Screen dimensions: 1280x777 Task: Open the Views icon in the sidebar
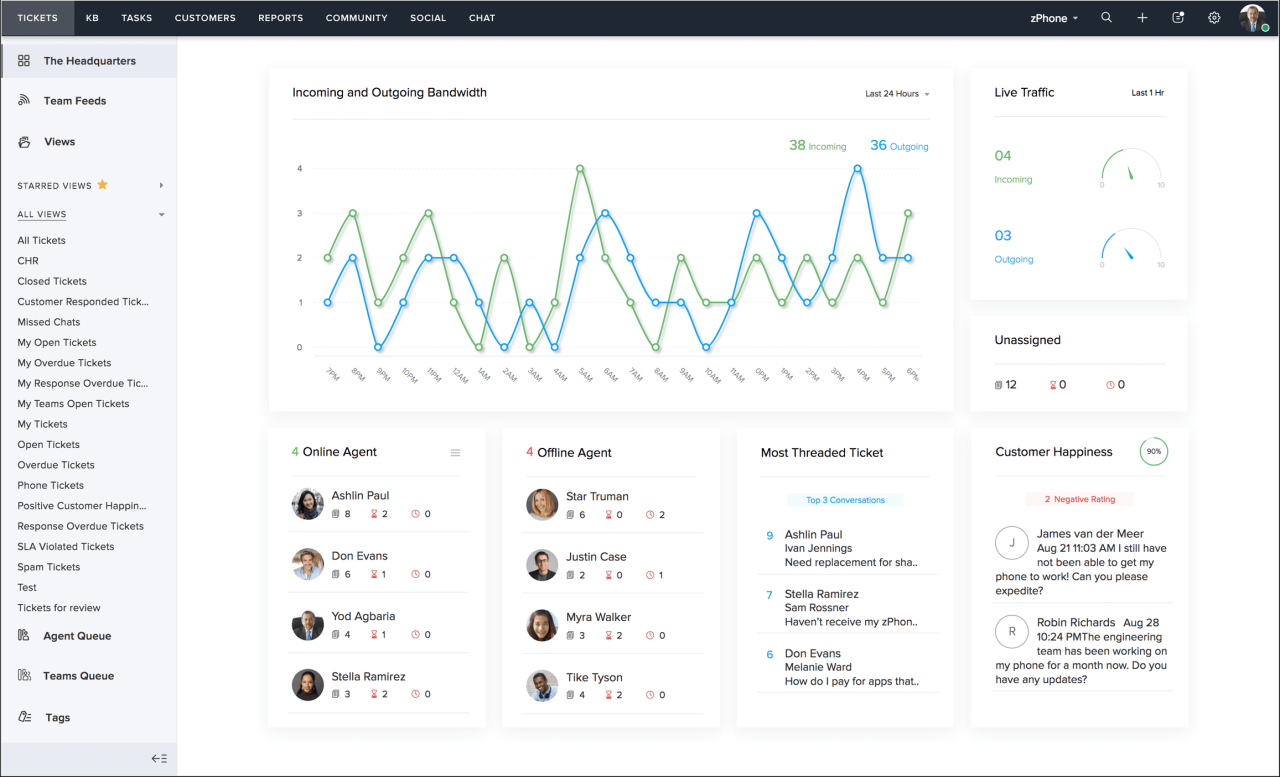coord(23,141)
